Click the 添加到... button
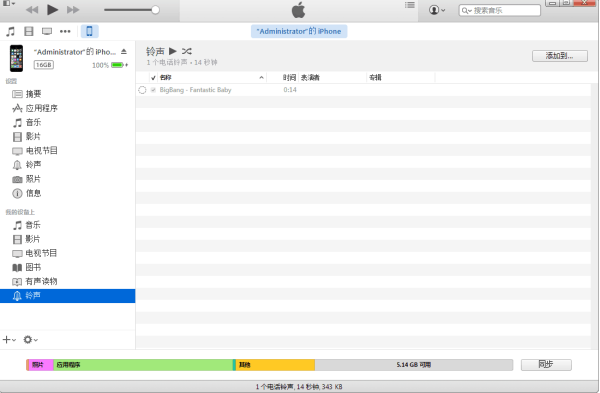Viewport: 600px width, 393px height. click(x=559, y=56)
